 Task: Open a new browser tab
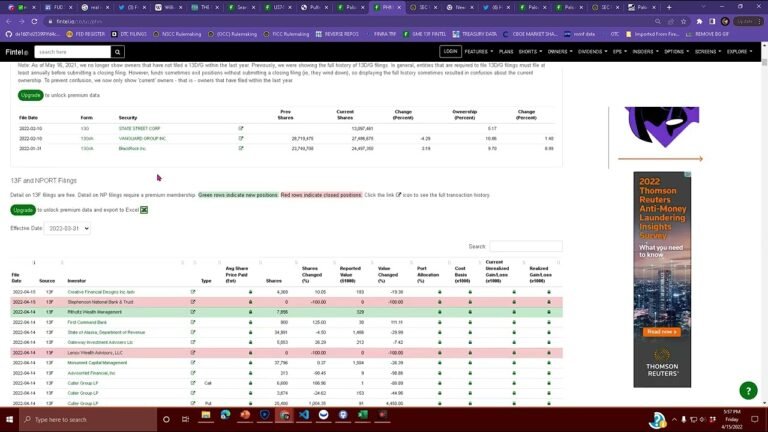[x=669, y=7]
